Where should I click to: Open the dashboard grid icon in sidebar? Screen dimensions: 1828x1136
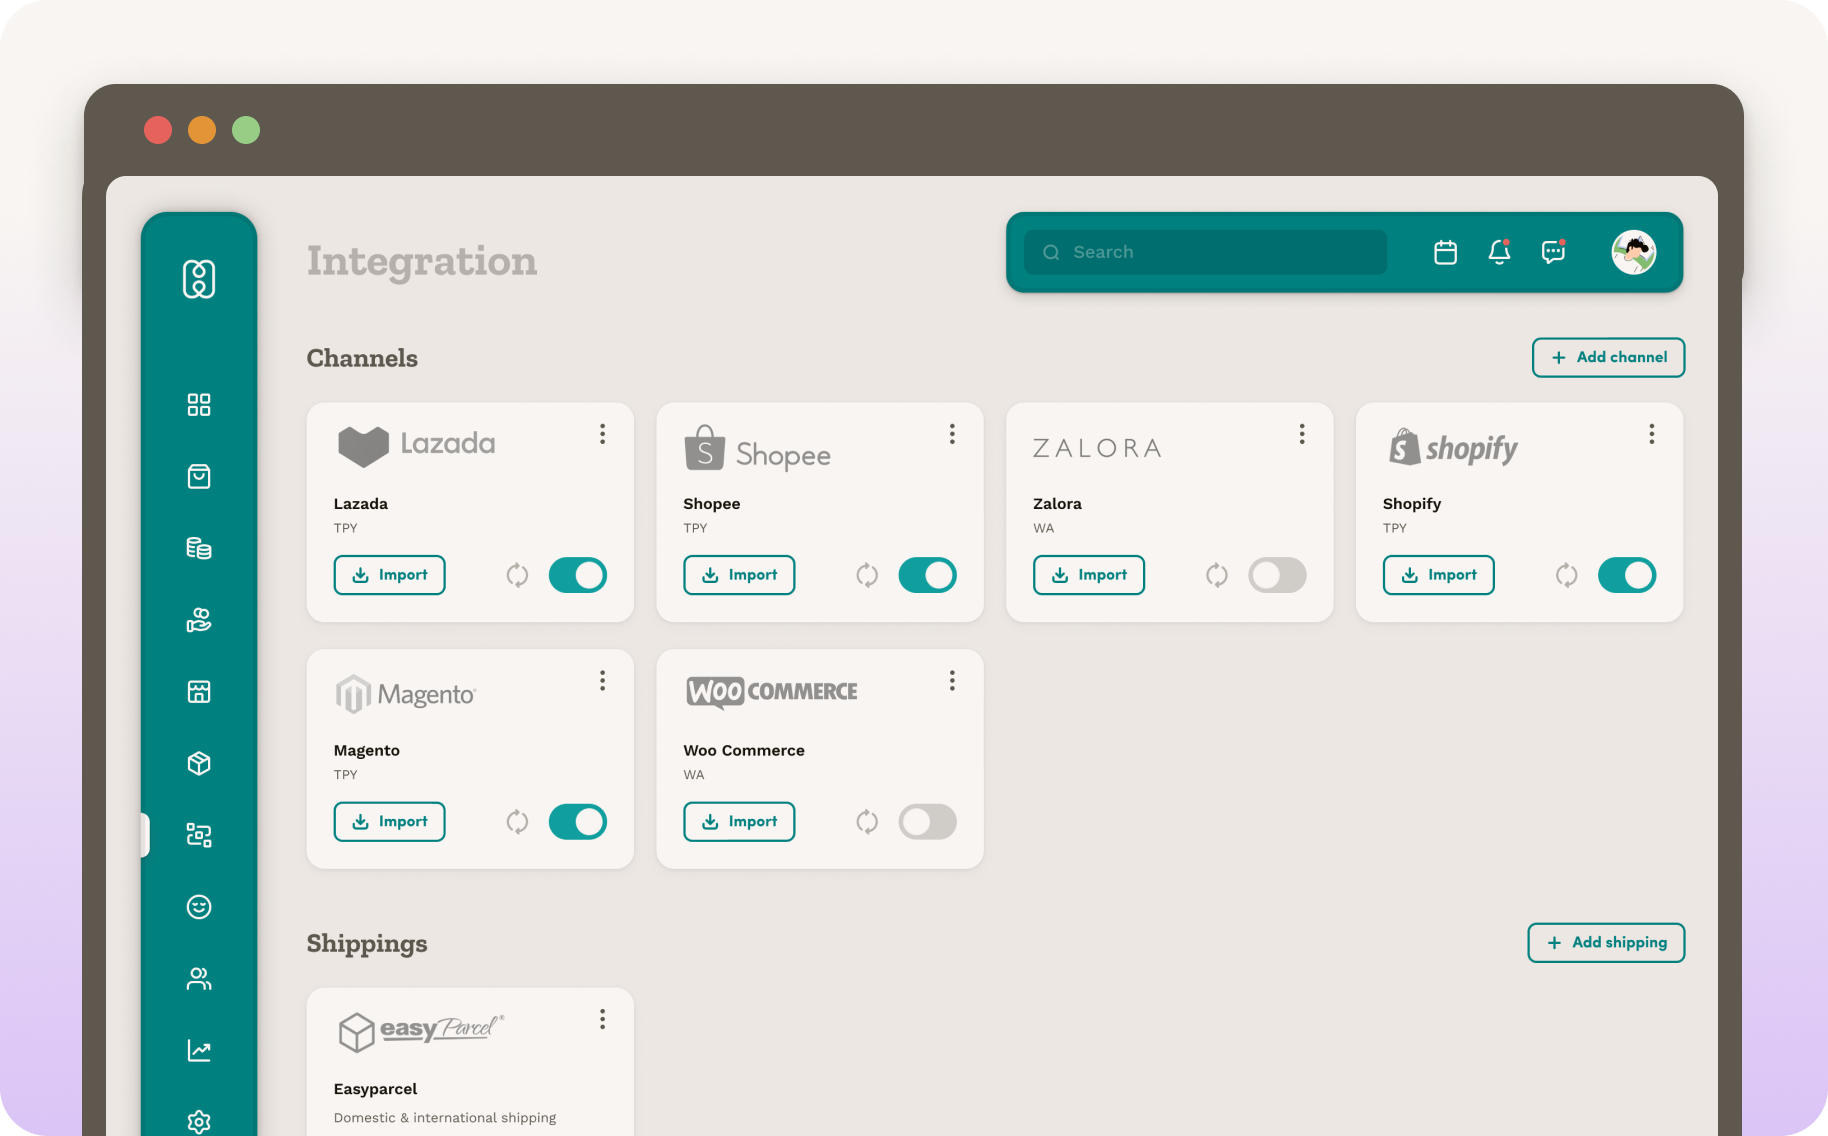199,405
